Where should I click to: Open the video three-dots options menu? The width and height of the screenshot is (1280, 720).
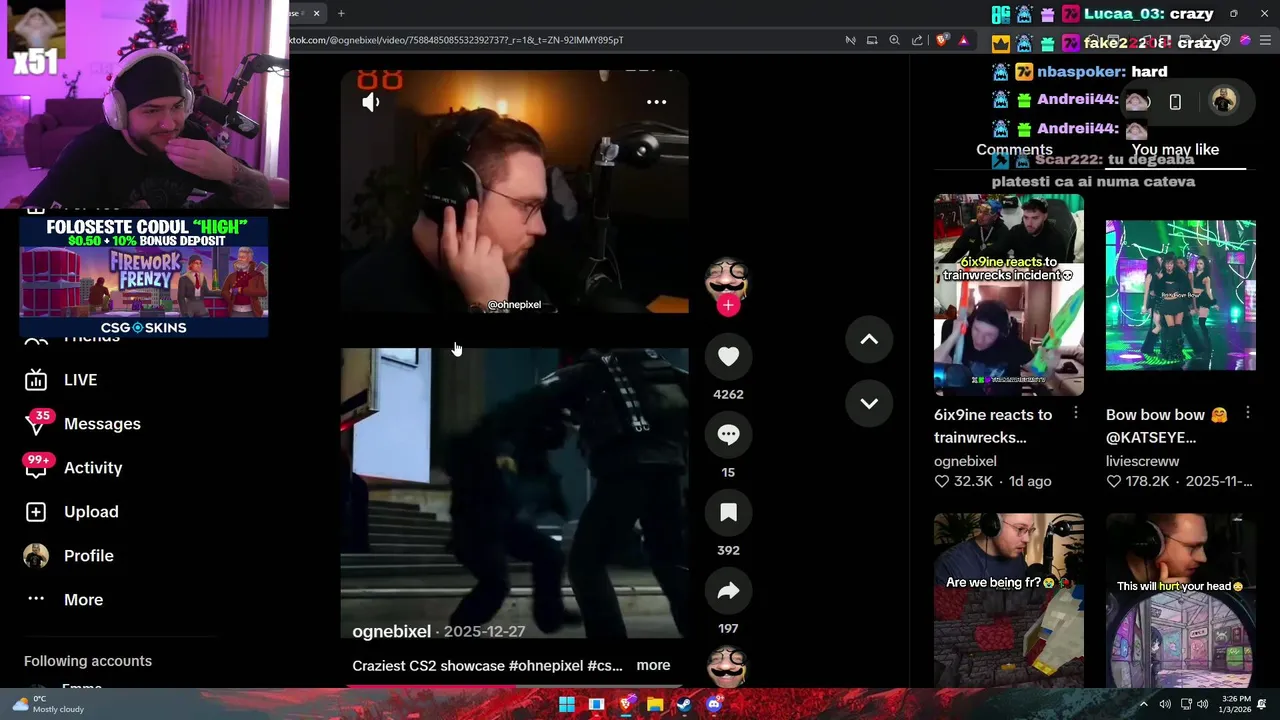tap(656, 102)
